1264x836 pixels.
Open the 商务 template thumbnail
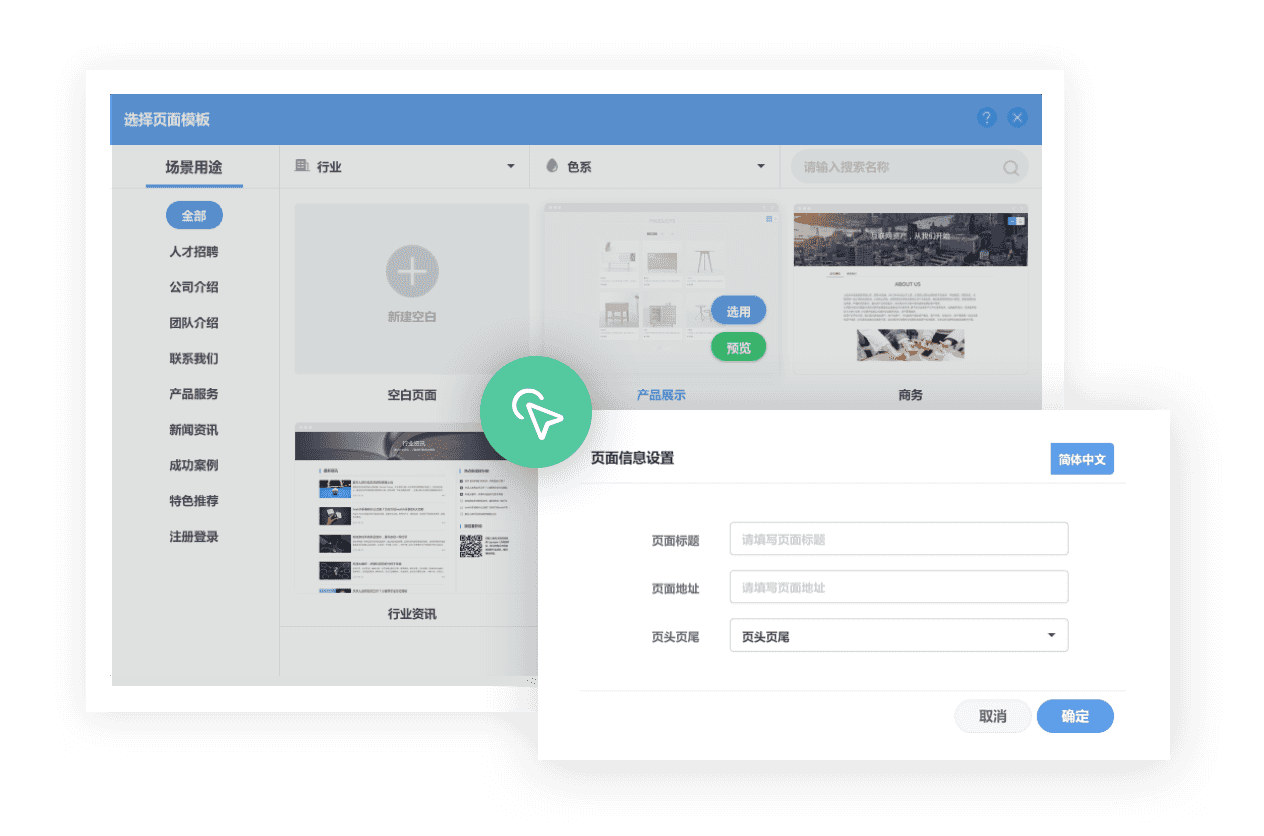[x=910, y=290]
